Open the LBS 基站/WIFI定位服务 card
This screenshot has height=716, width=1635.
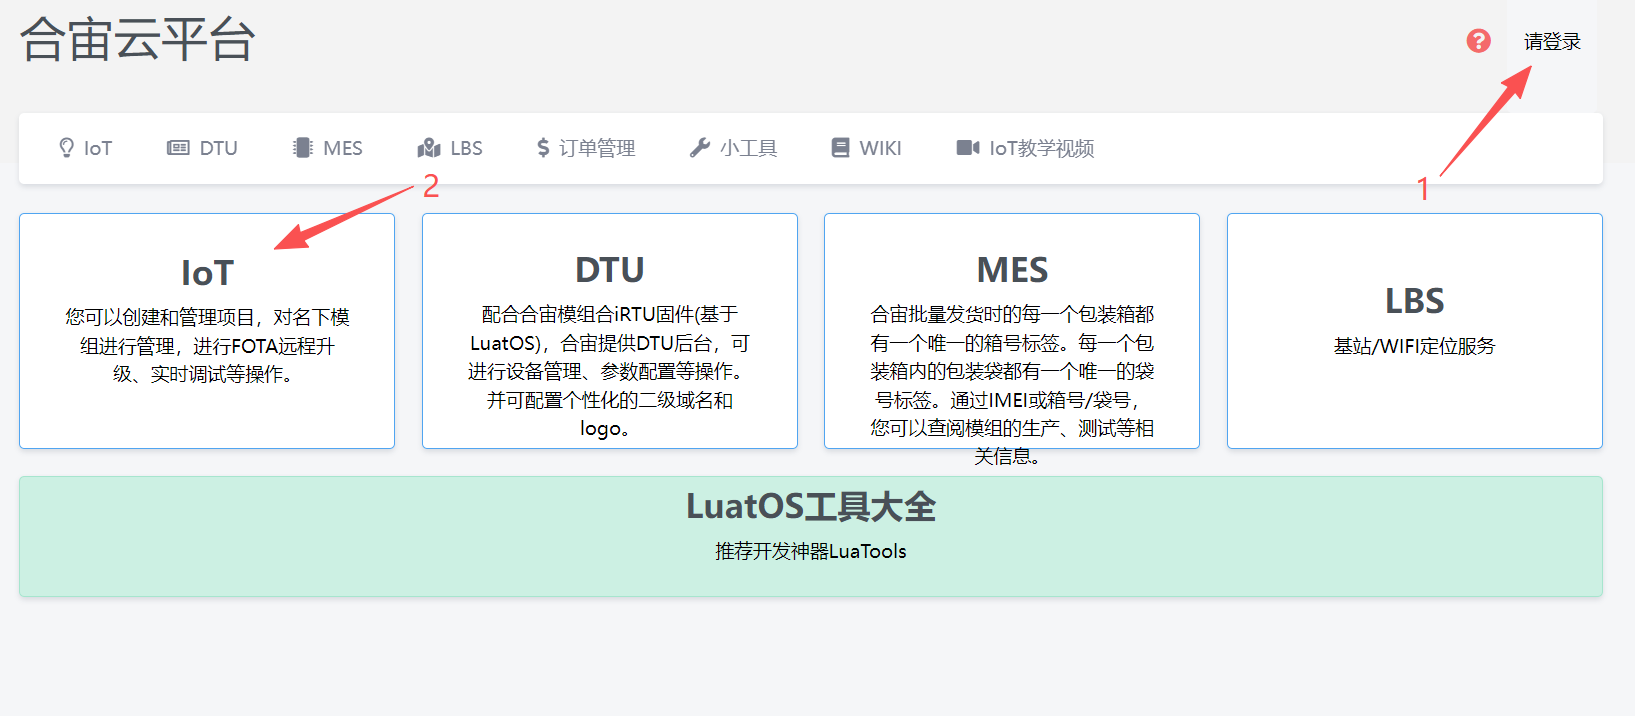click(1414, 330)
